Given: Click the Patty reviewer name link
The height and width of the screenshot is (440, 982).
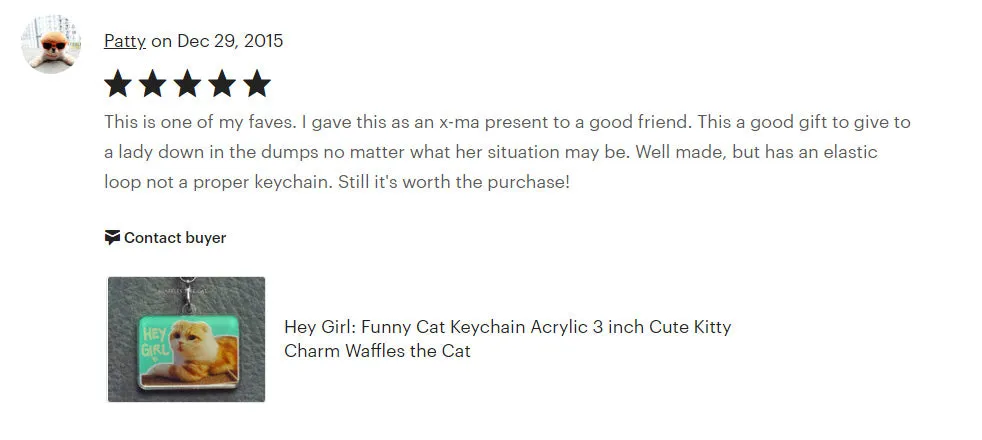Looking at the screenshot, I should point(125,41).
